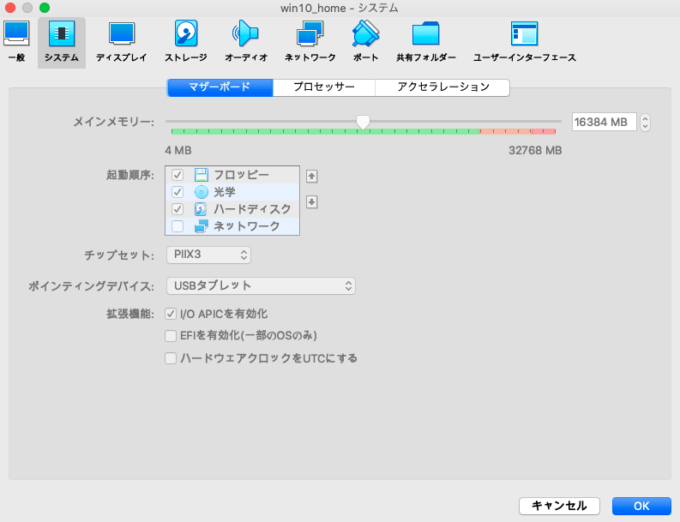Uncheck the ハードディスク boot checkbox
The width and height of the screenshot is (680, 522).
(177, 209)
